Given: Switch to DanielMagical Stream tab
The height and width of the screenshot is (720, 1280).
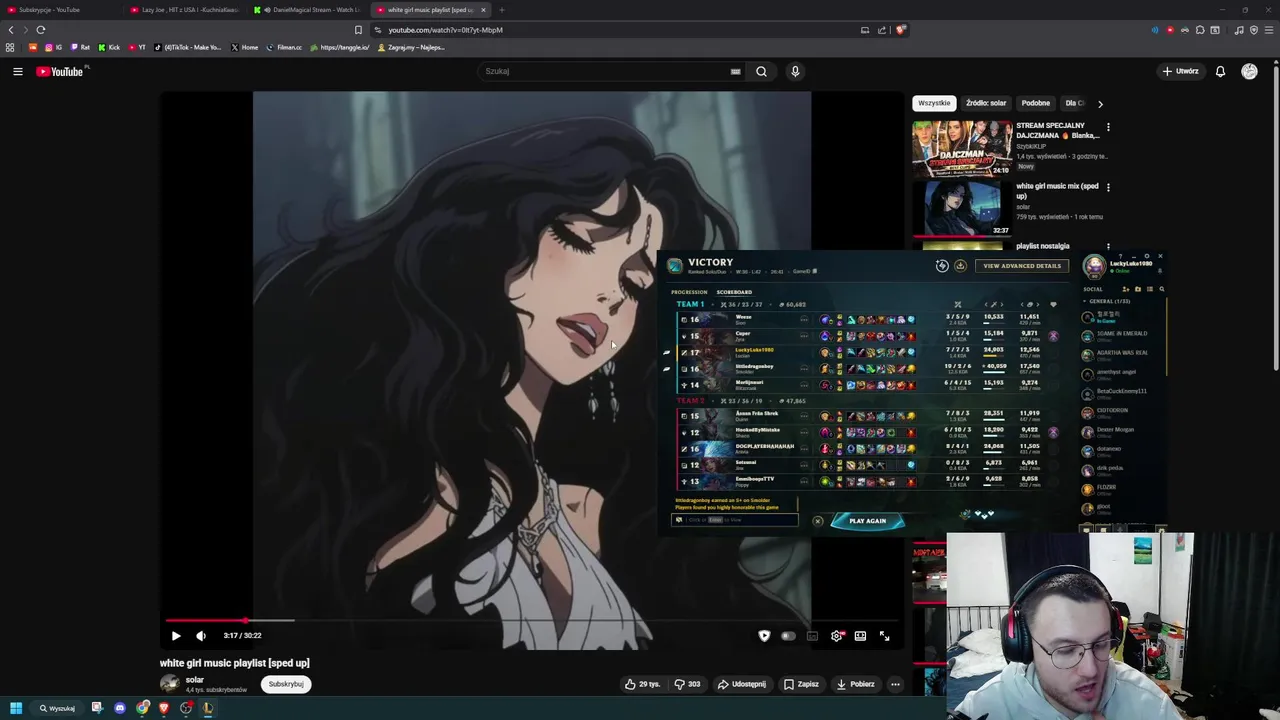Looking at the screenshot, I should click(x=307, y=9).
